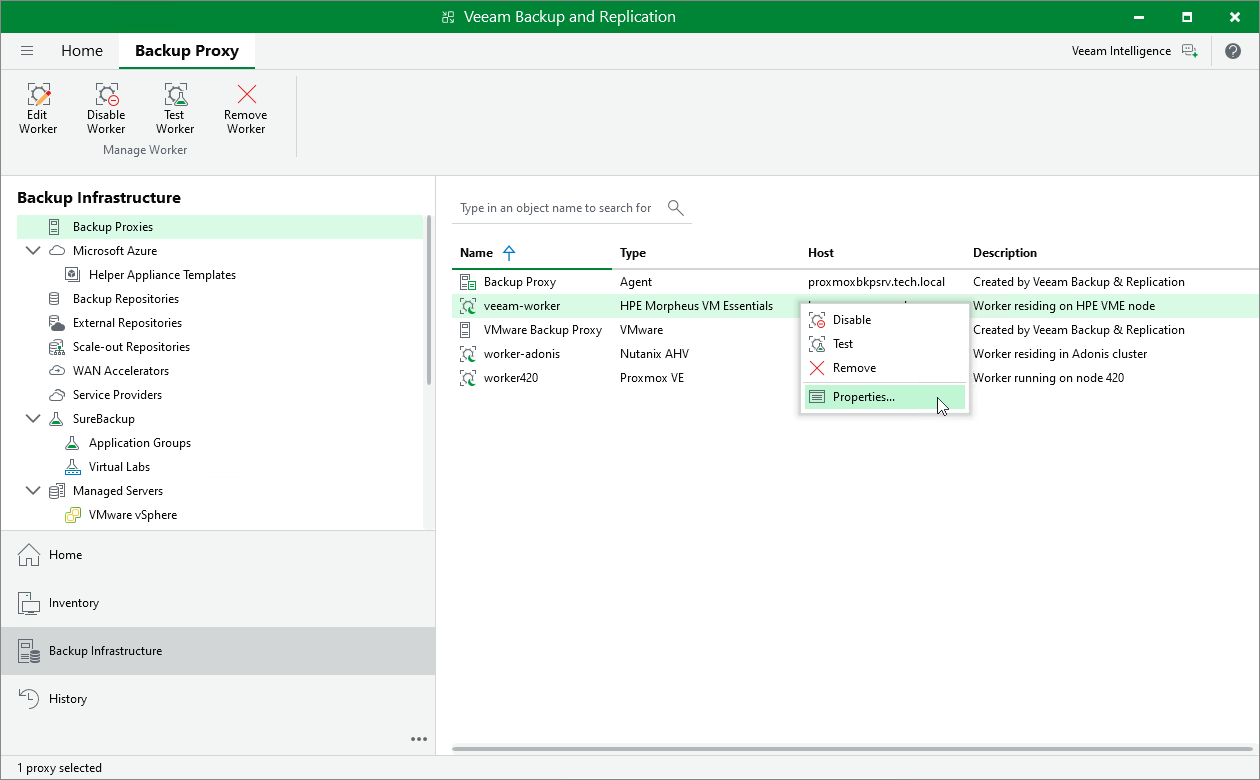
Task: Collapse the Microsoft Azure tree node
Action: [x=33, y=251]
